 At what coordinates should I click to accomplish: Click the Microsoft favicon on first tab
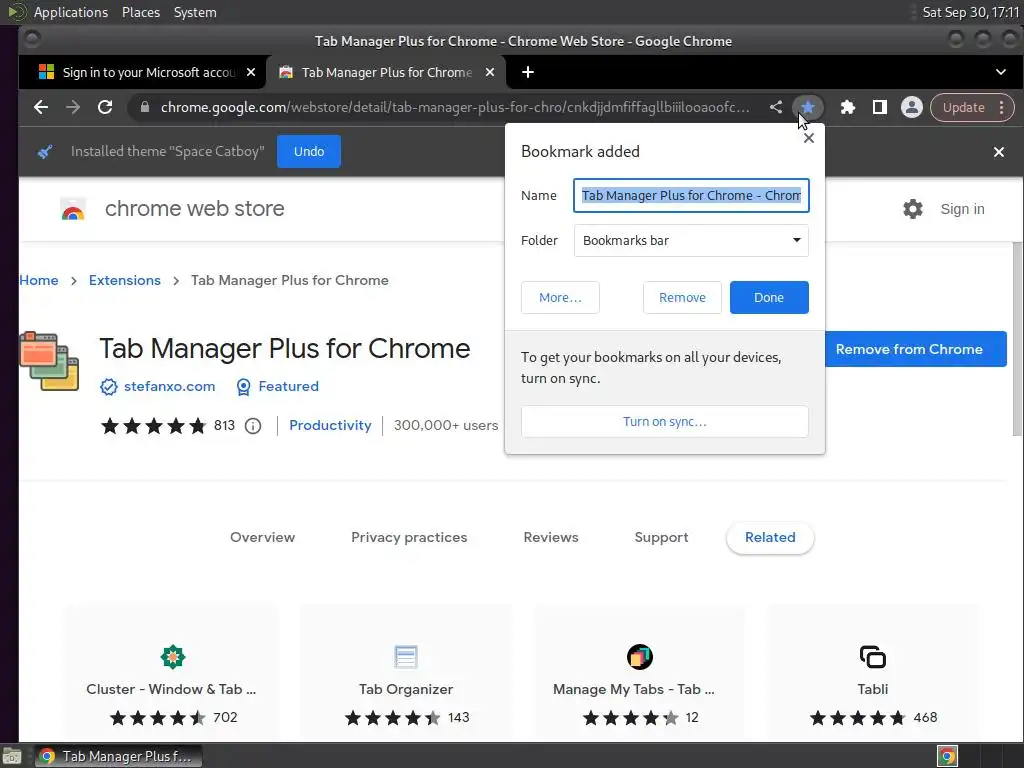click(x=46, y=72)
